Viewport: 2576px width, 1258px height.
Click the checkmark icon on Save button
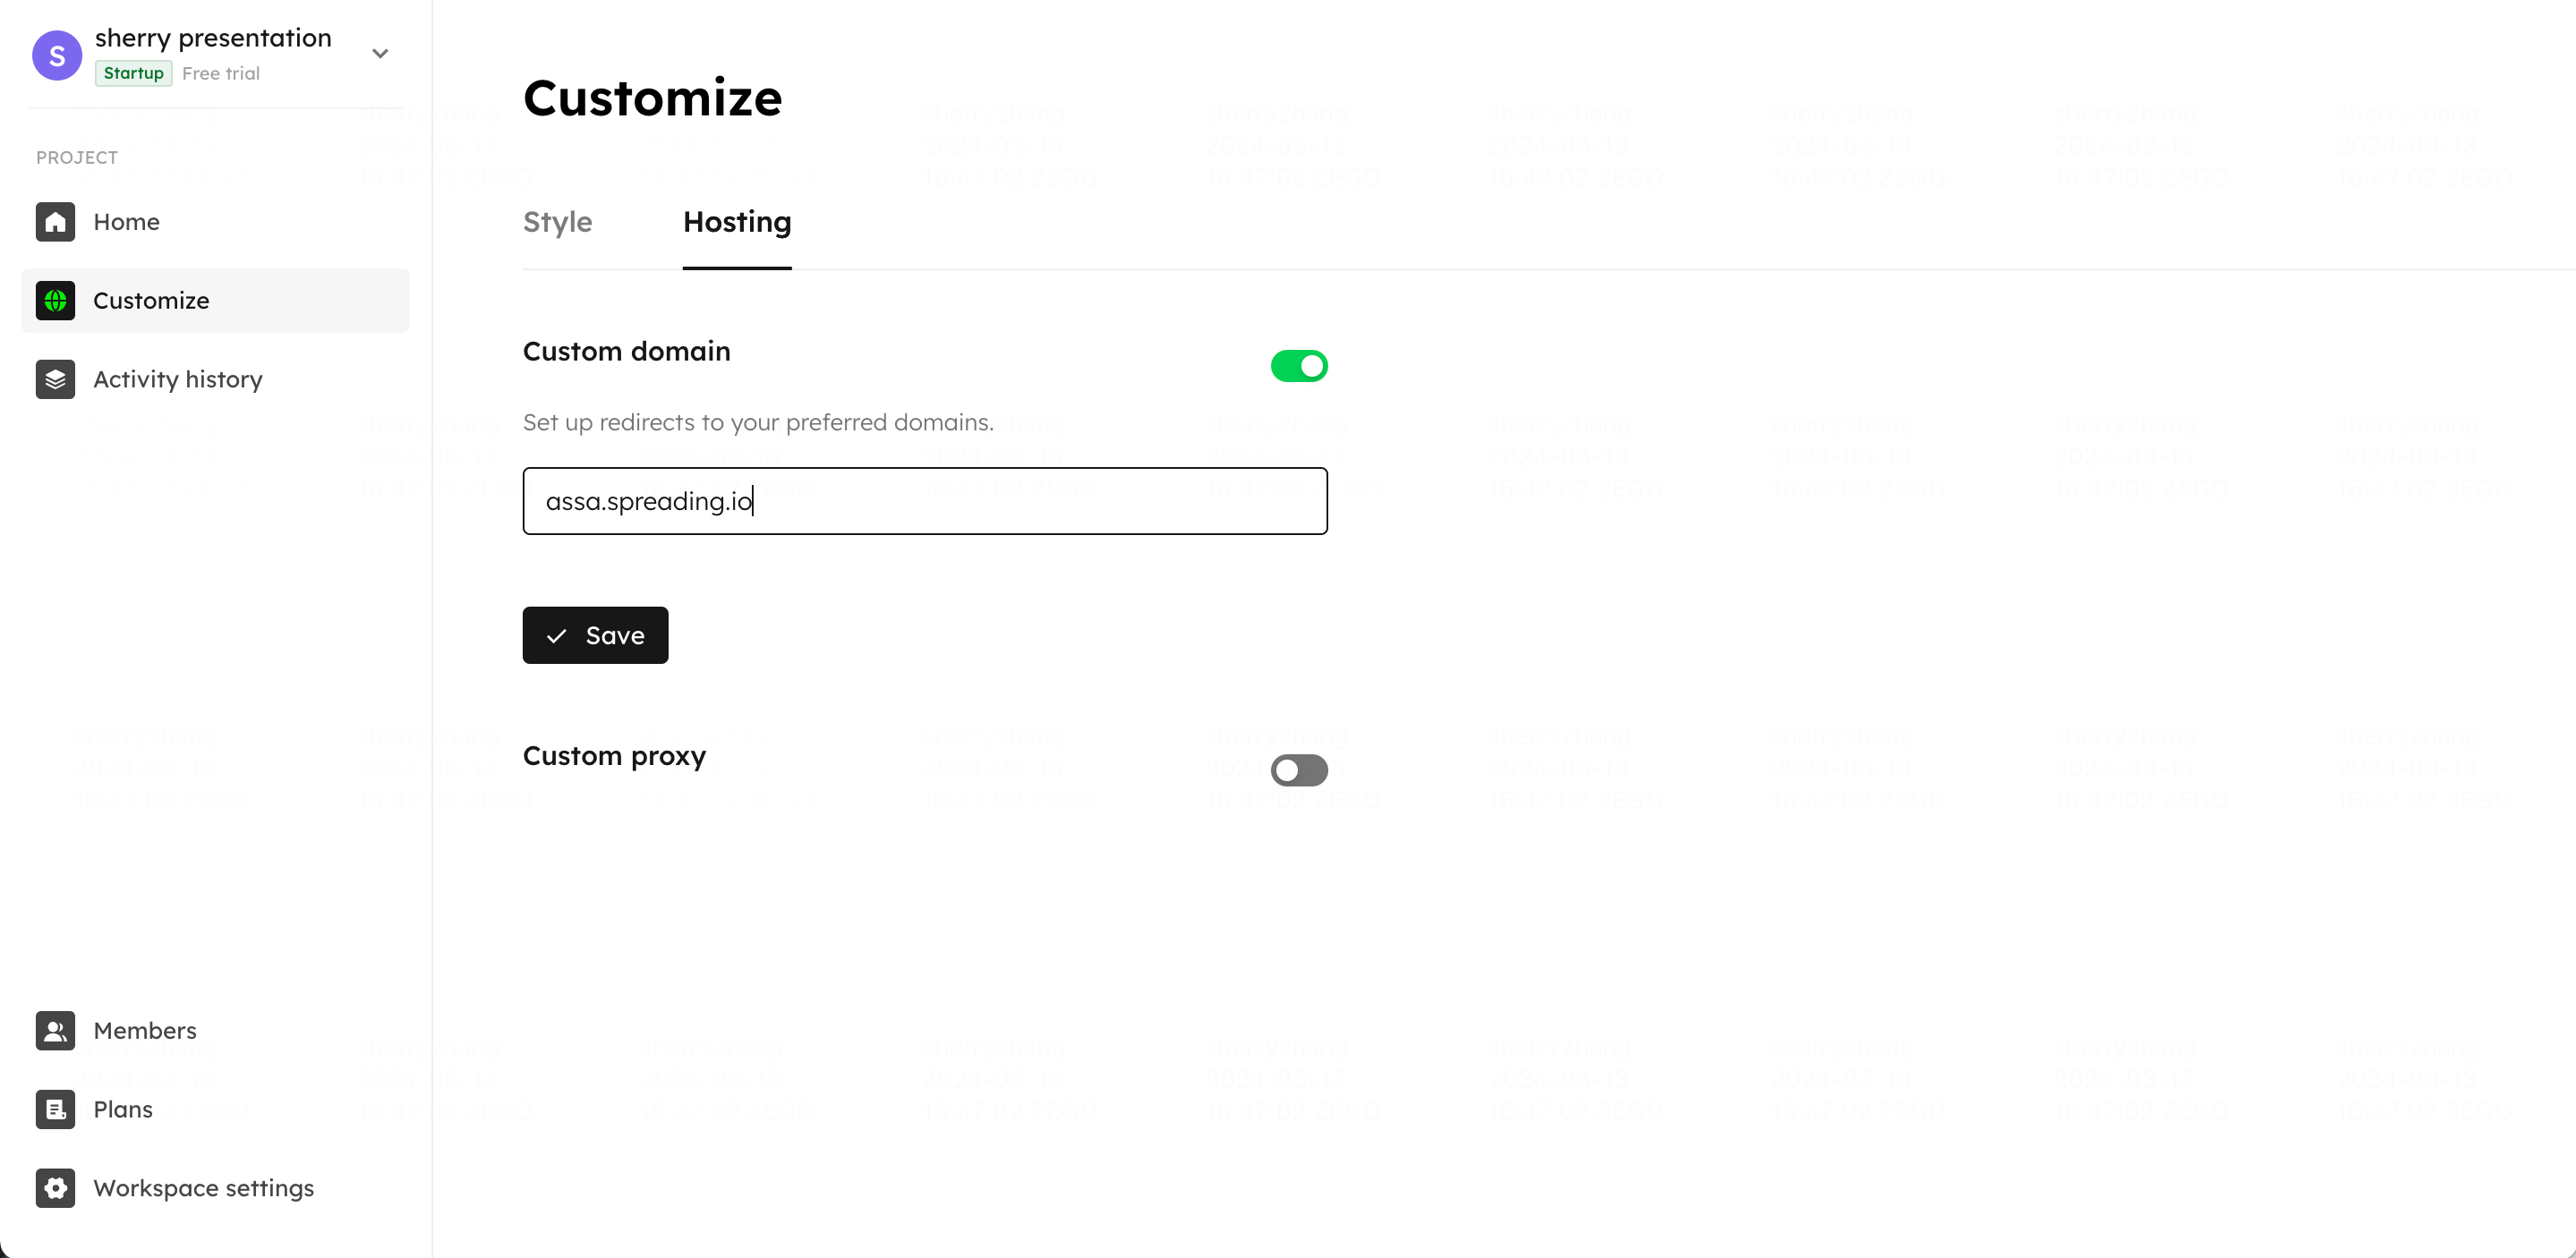pyautogui.click(x=557, y=636)
